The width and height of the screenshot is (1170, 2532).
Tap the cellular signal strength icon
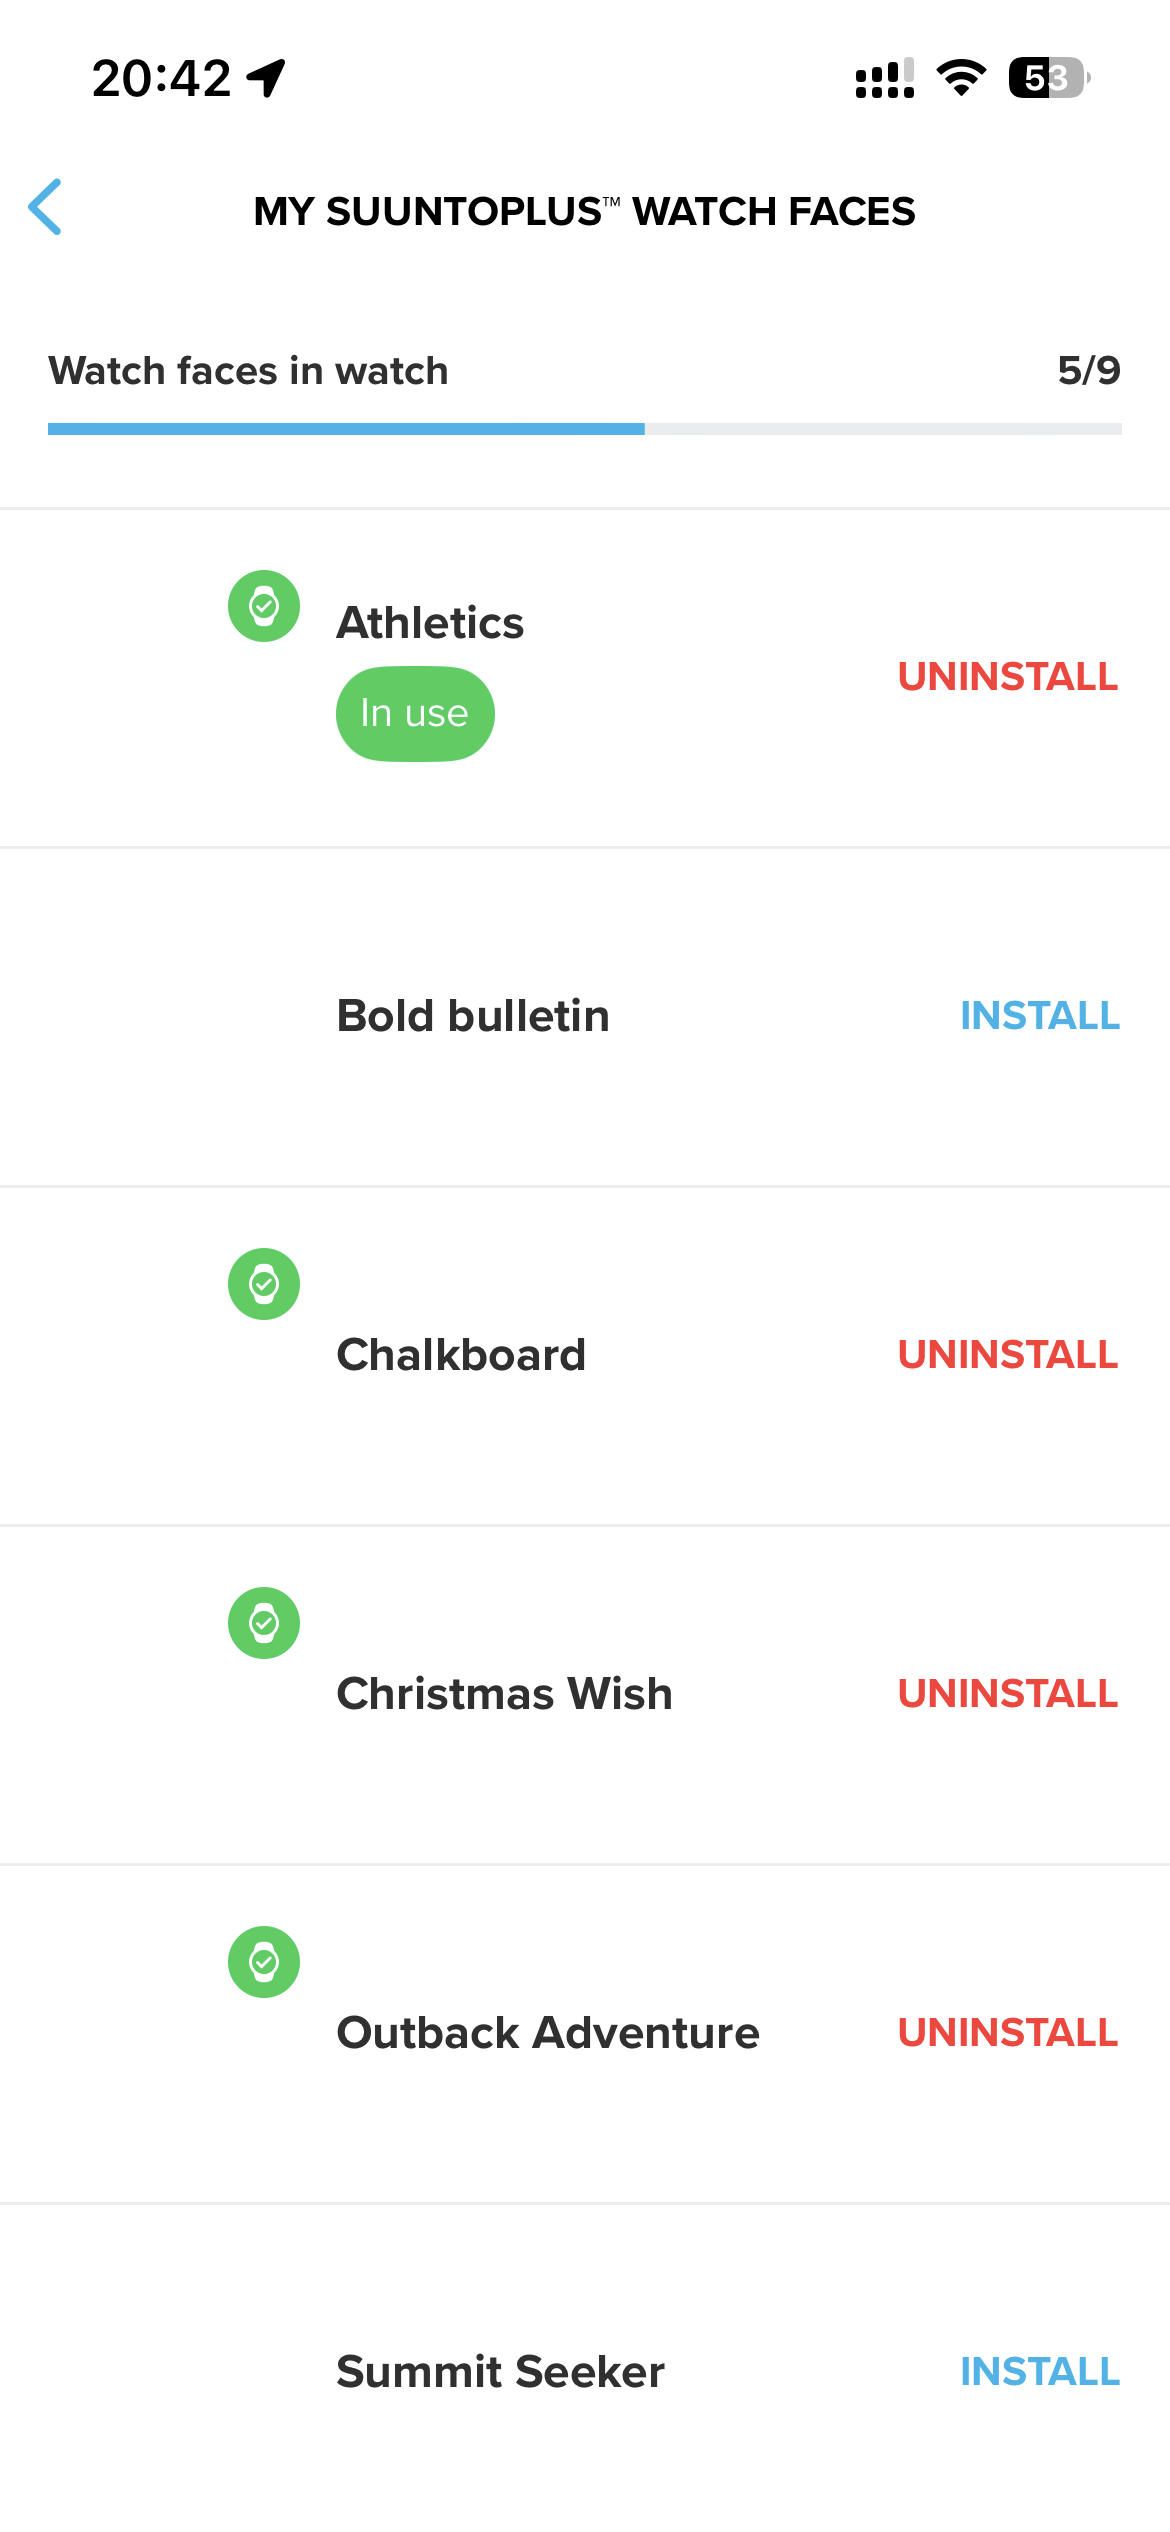point(885,78)
